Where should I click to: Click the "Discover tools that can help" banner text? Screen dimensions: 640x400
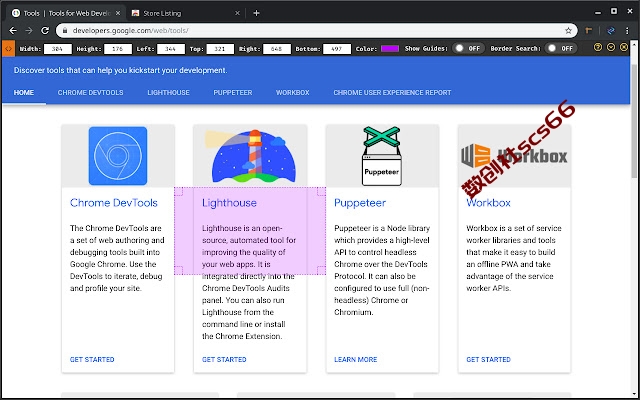(120, 70)
